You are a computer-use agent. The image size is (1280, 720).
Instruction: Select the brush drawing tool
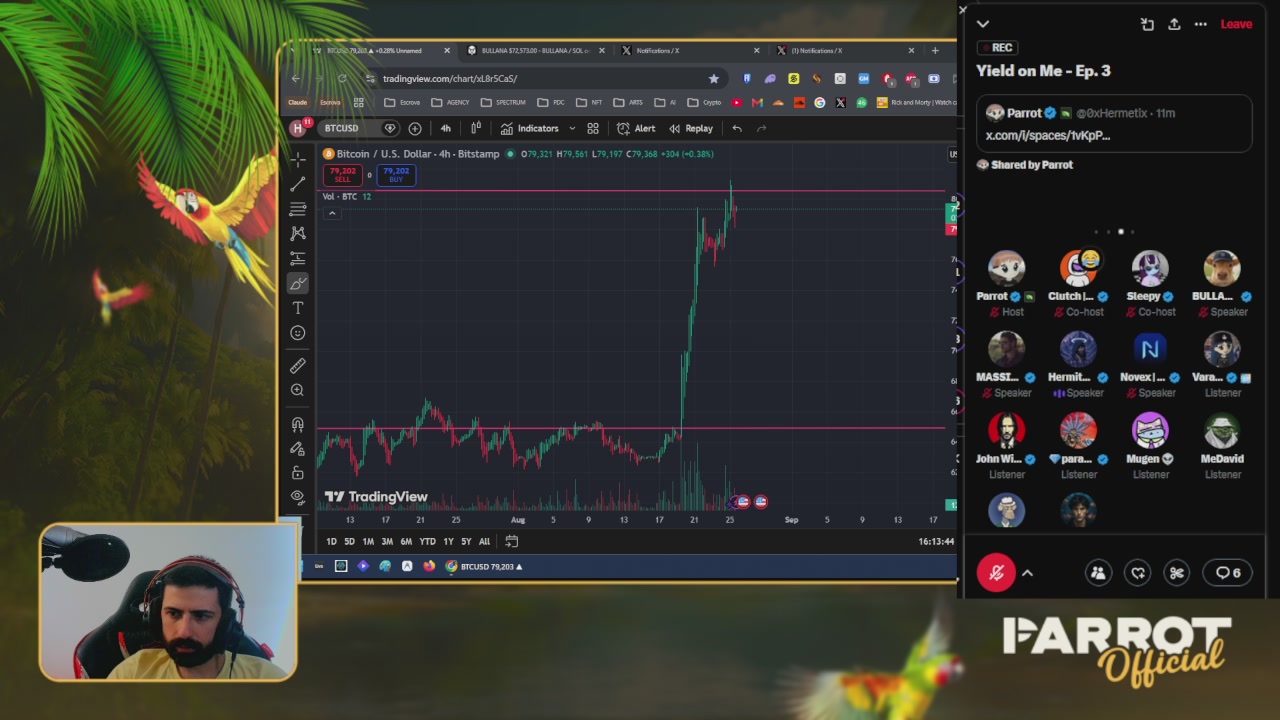298,284
